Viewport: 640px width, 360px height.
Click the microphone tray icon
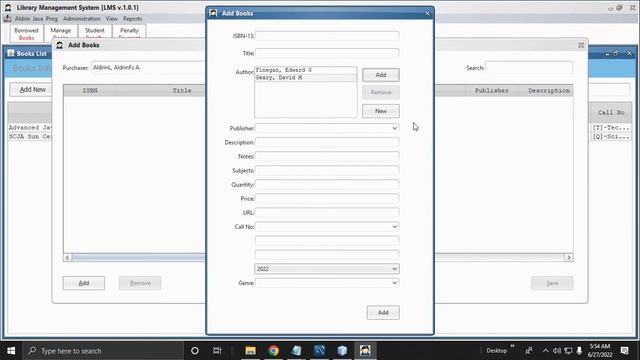(x=579, y=351)
